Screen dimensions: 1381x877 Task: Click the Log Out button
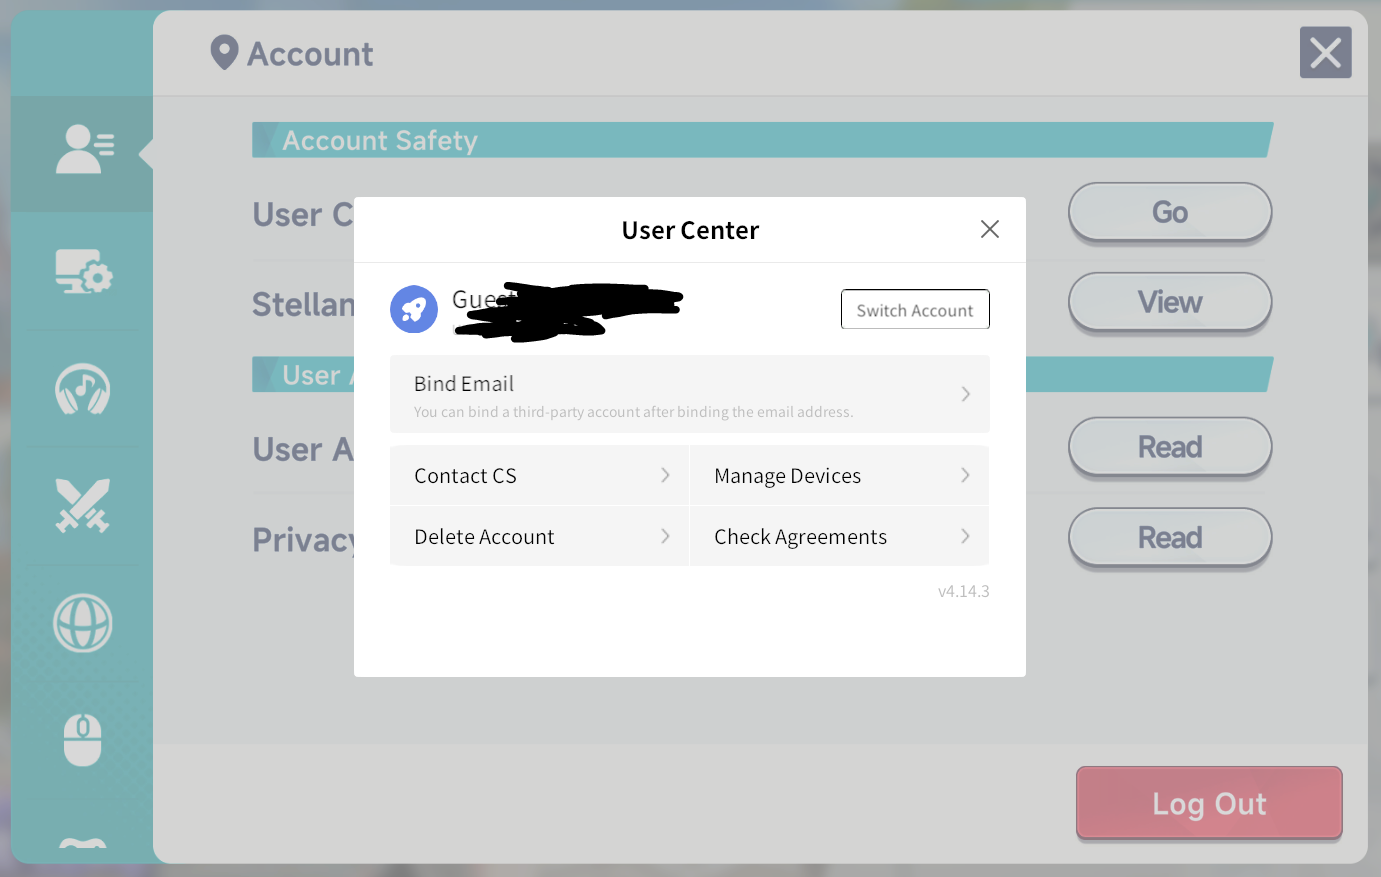pos(1209,803)
